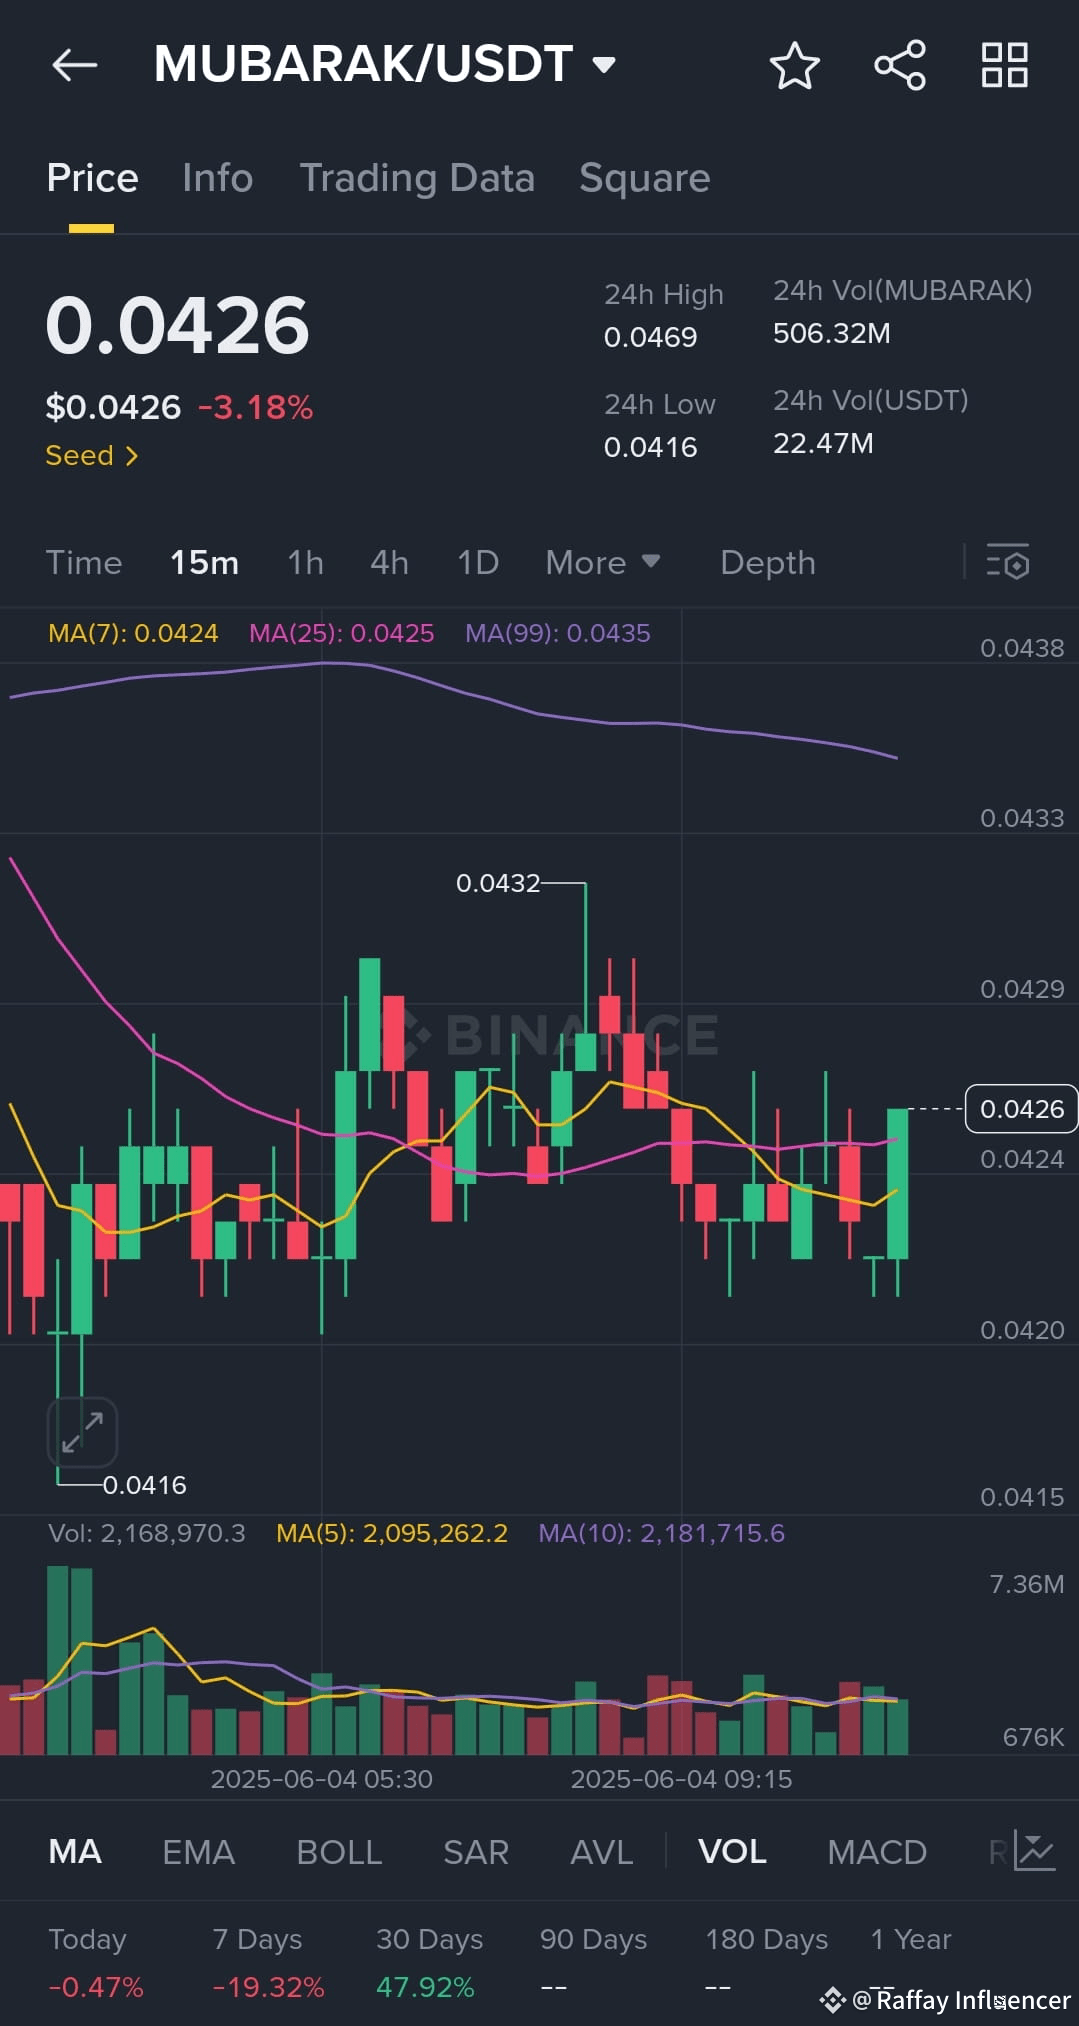Image resolution: width=1079 pixels, height=2026 pixels.
Task: Click the 24h Vol(USDT) value 22.47M
Action: pyautogui.click(x=824, y=443)
